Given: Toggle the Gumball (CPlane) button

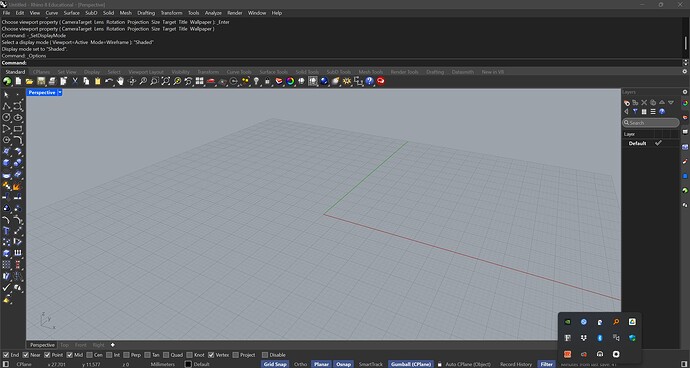Looking at the screenshot, I should pos(411,364).
